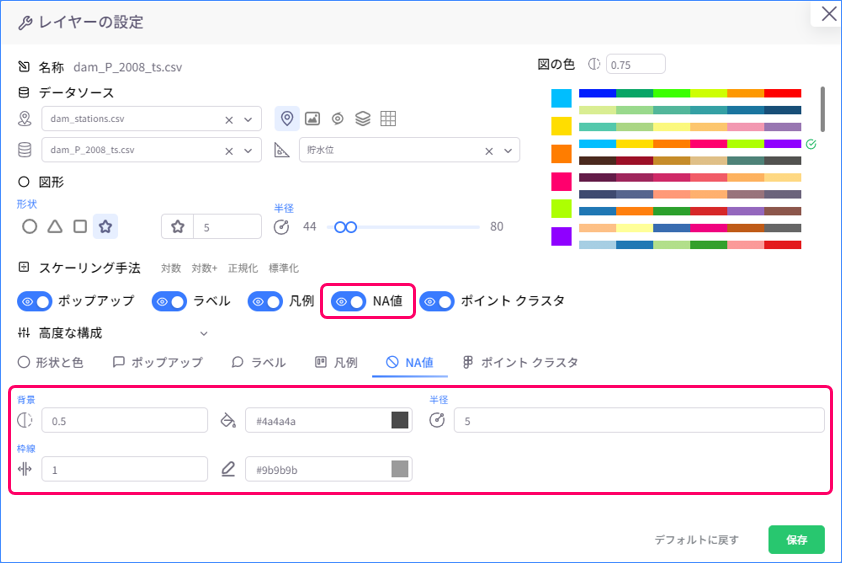842x563 pixels.
Task: Choose the square shape
Action: click(x=80, y=227)
